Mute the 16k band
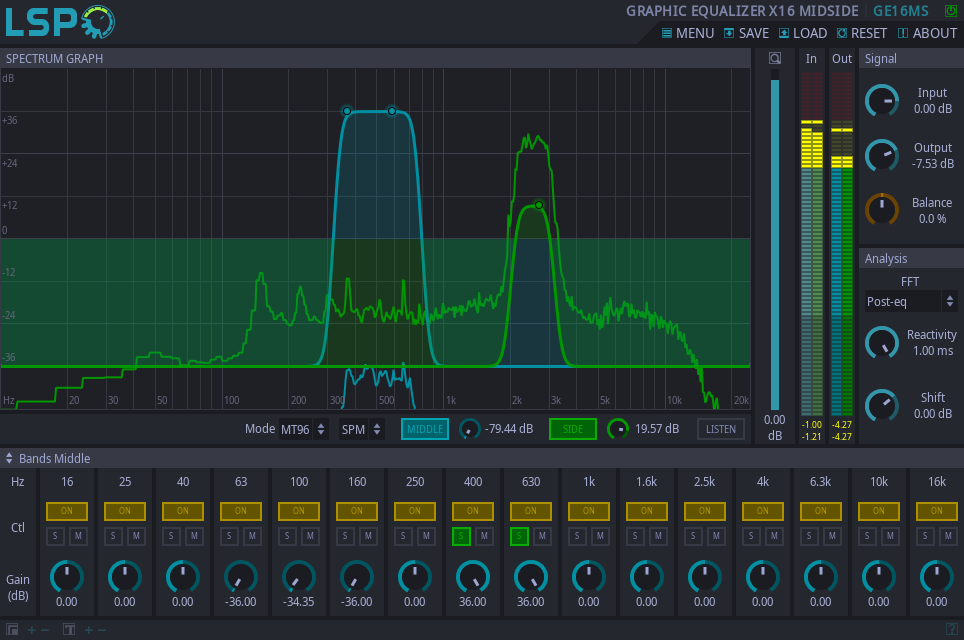Viewport: 964px width, 640px height. 948,536
